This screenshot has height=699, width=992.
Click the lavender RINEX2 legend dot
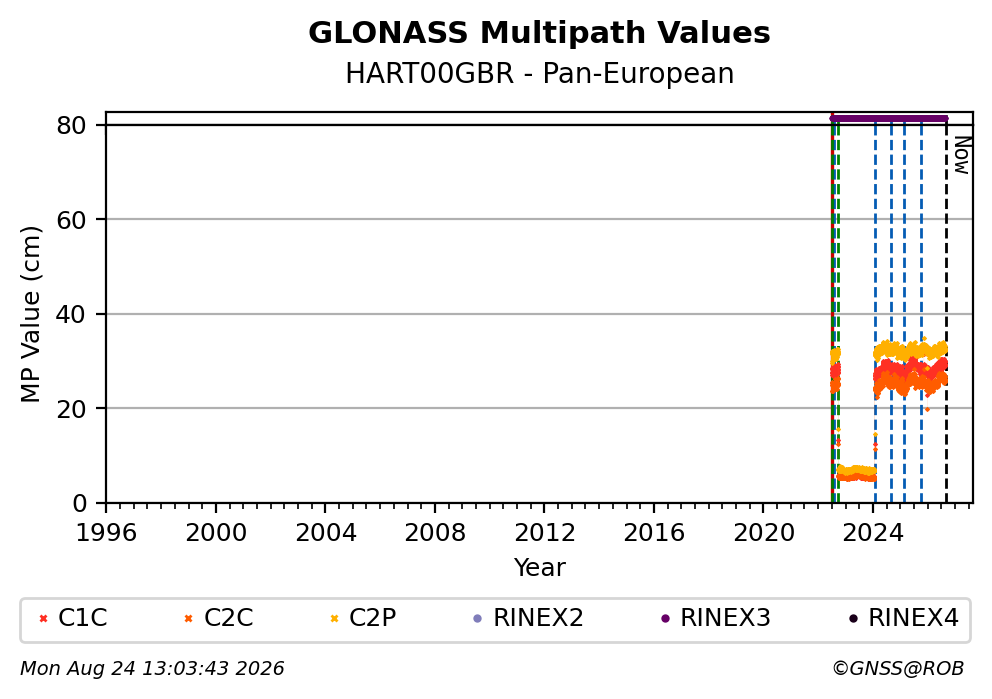click(478, 619)
